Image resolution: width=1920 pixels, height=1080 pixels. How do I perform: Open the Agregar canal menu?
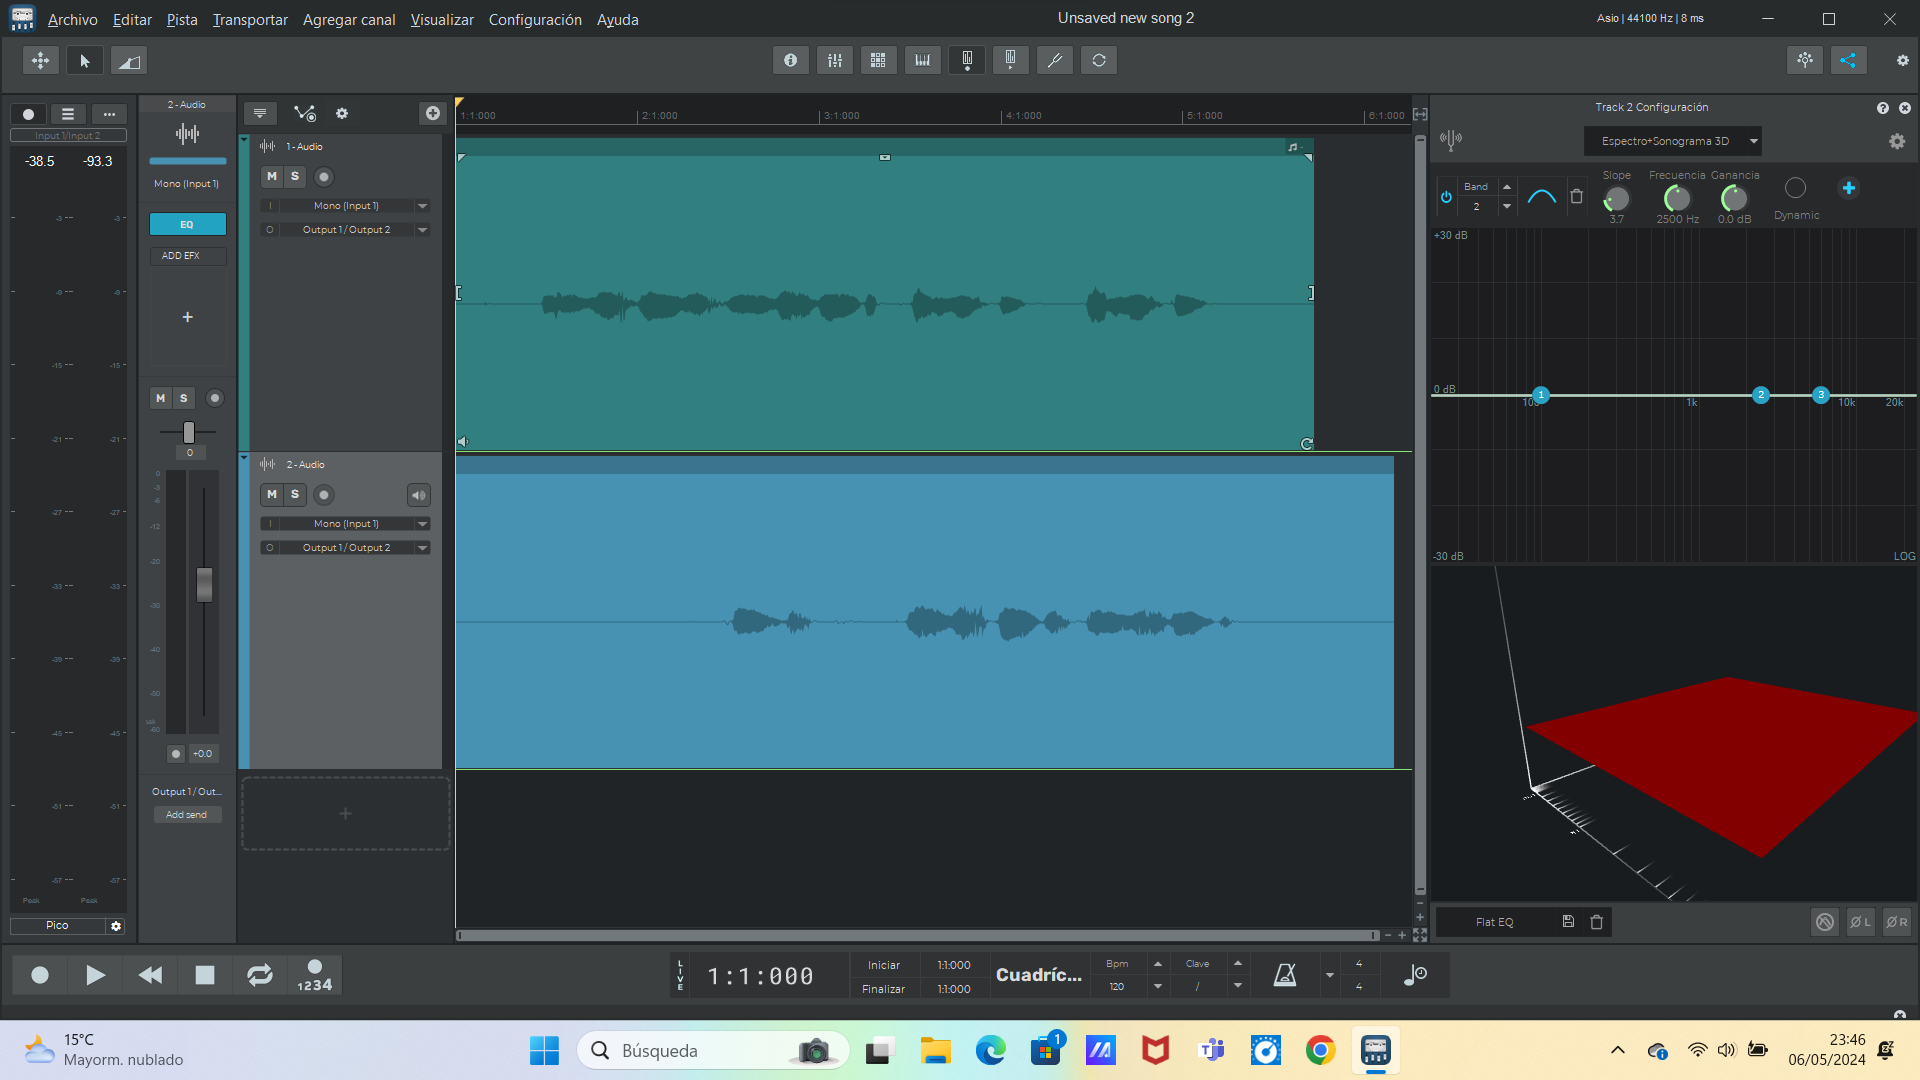point(349,20)
